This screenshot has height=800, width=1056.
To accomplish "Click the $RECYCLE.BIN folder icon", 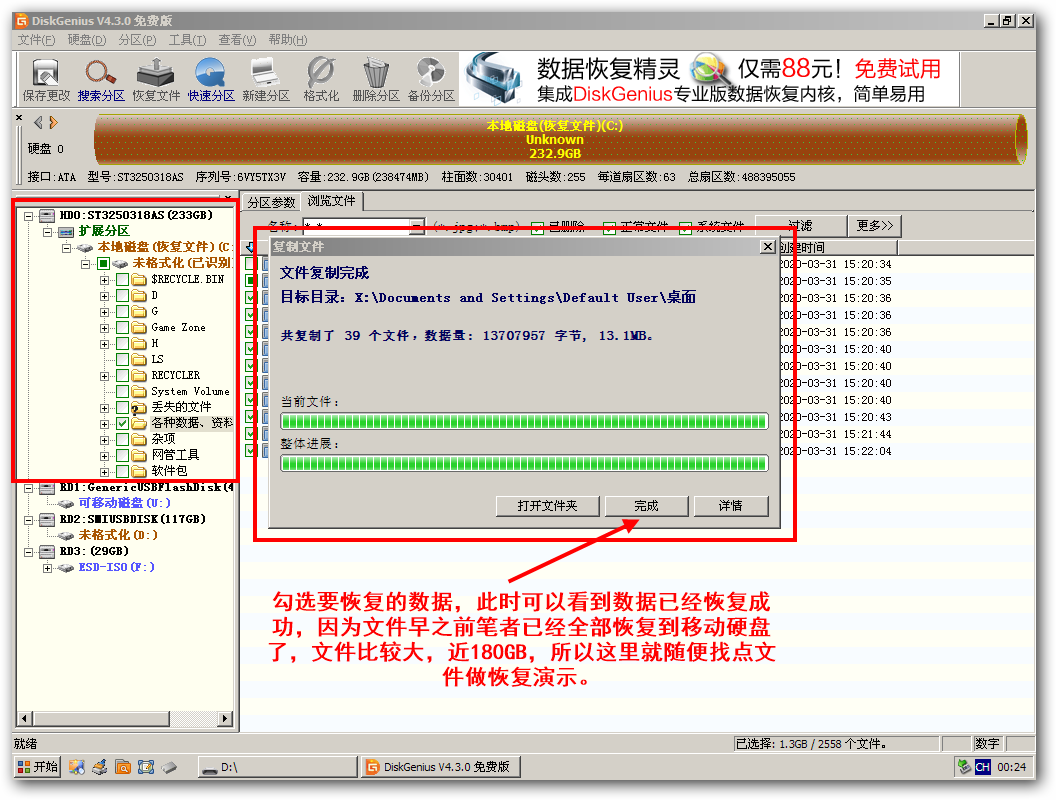I will point(139,279).
